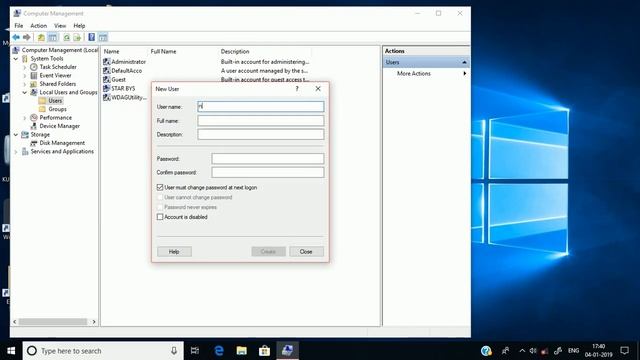
Task: Click the Device Manager tree icon
Action: [34, 126]
